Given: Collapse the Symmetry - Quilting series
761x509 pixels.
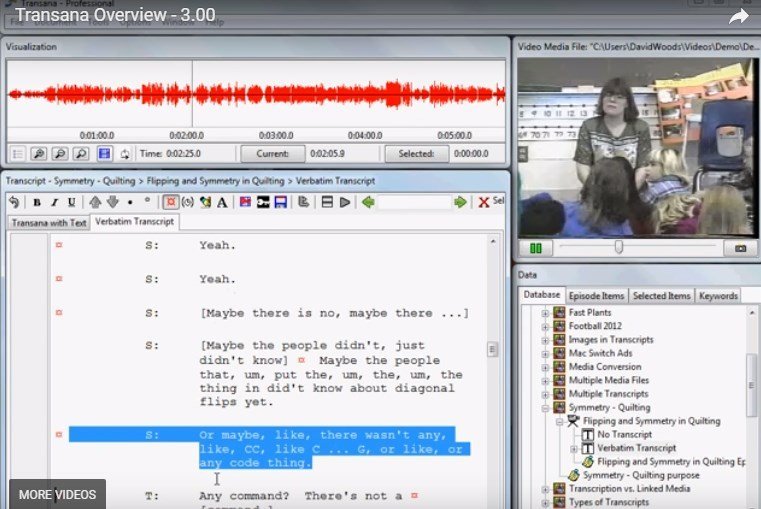Looking at the screenshot, I should tap(545, 408).
